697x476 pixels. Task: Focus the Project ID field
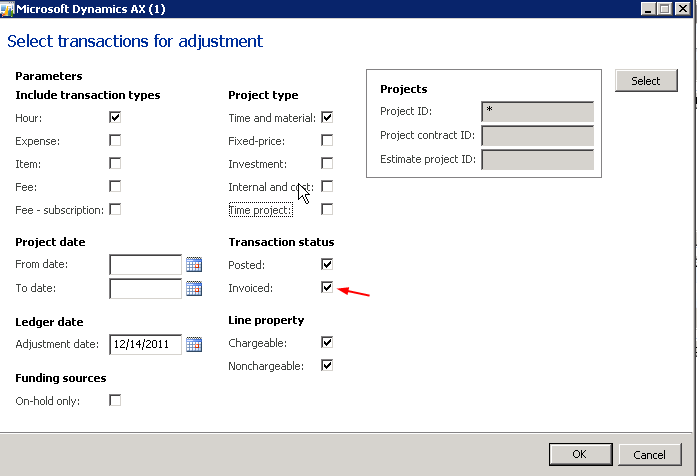tap(537, 111)
